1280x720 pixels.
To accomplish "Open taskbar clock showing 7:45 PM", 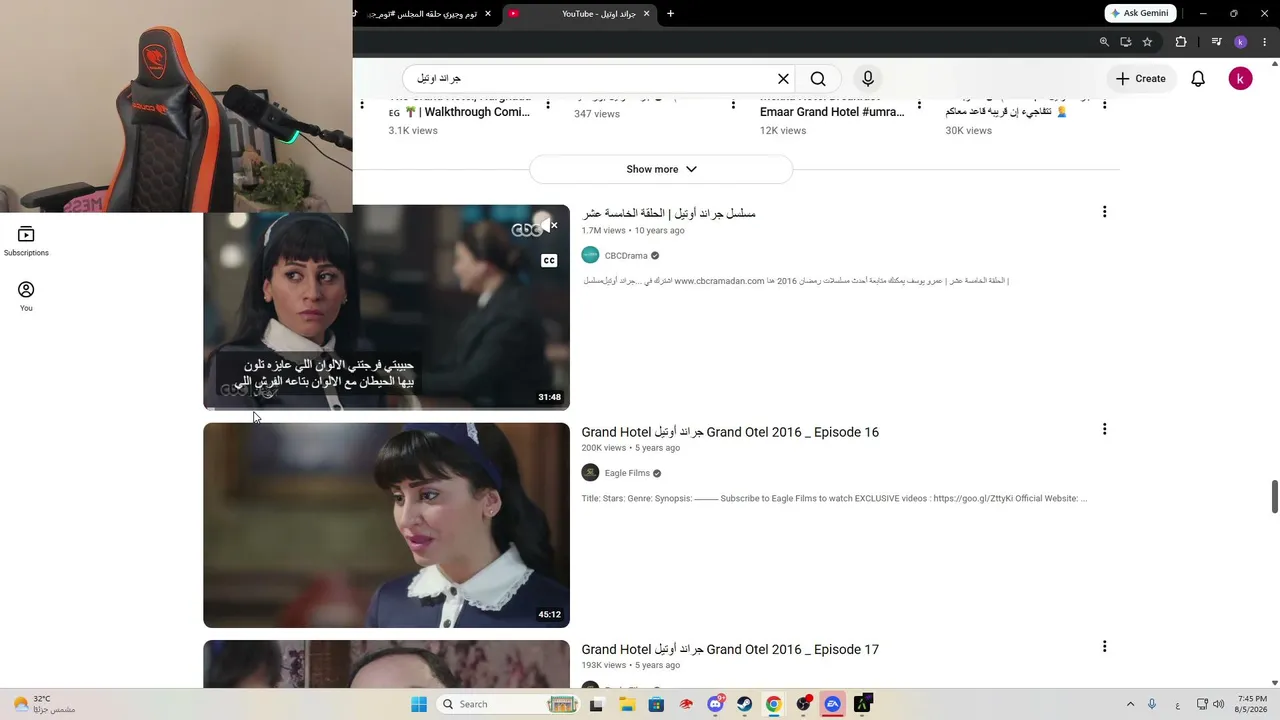I will coord(1252,704).
